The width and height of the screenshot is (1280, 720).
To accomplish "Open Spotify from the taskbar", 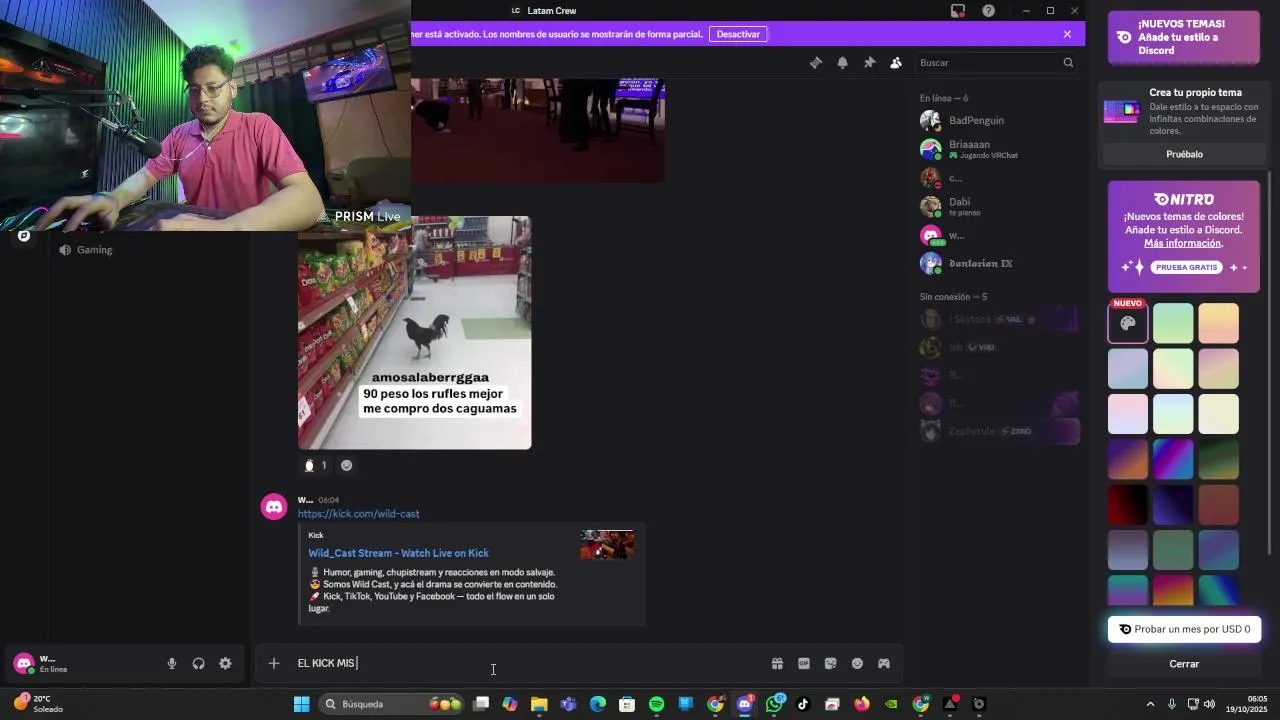I will tap(656, 704).
